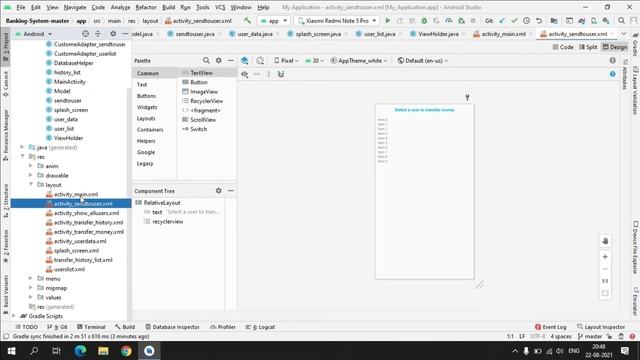Click collapse all icon in project panel
The width and height of the screenshot is (640, 360).
[x=98, y=34]
